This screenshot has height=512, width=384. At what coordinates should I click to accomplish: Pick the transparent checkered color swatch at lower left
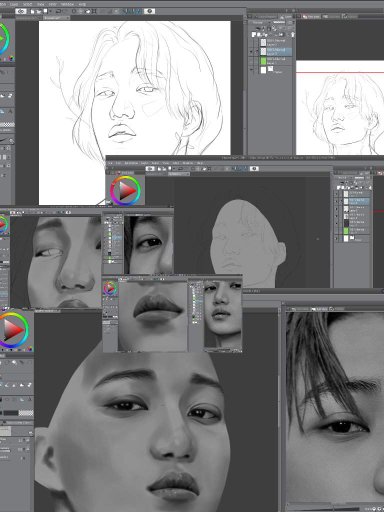[x=26, y=413]
